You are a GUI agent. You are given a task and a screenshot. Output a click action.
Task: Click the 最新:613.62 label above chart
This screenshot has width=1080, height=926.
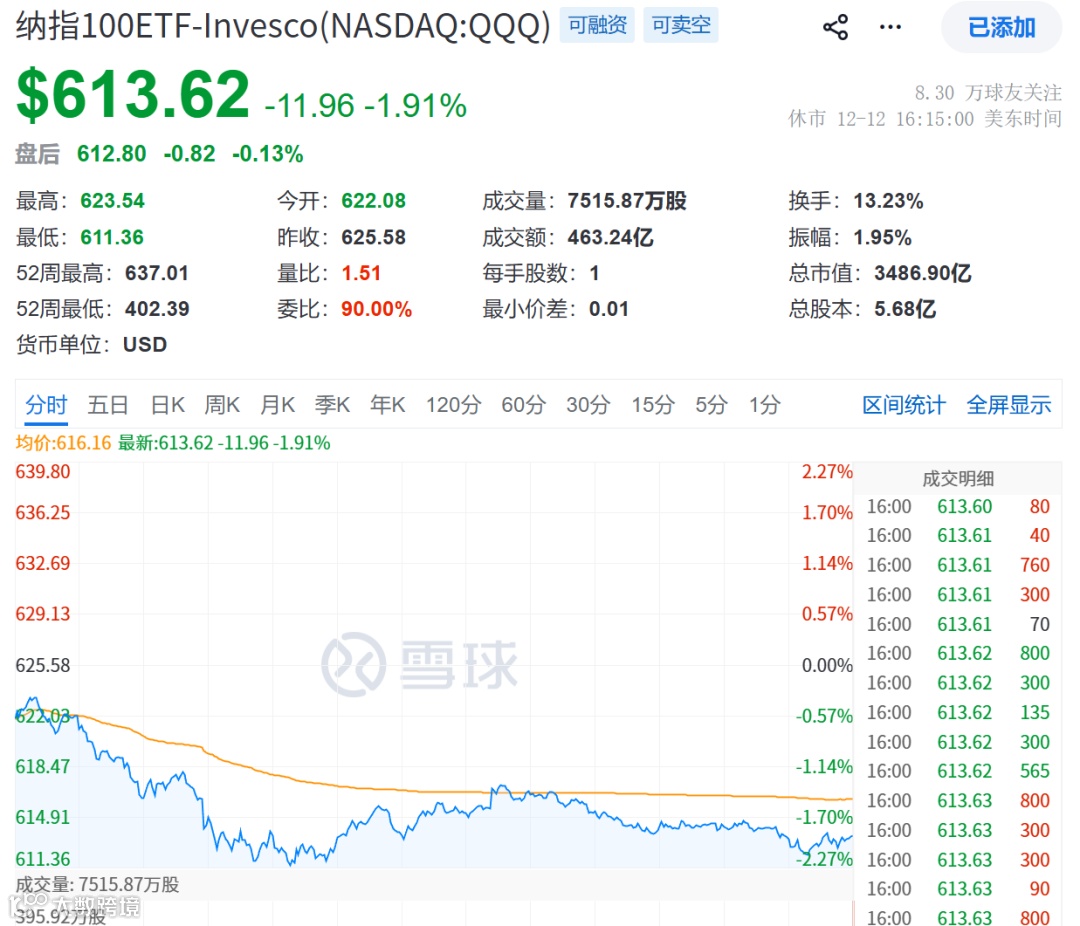tap(224, 443)
